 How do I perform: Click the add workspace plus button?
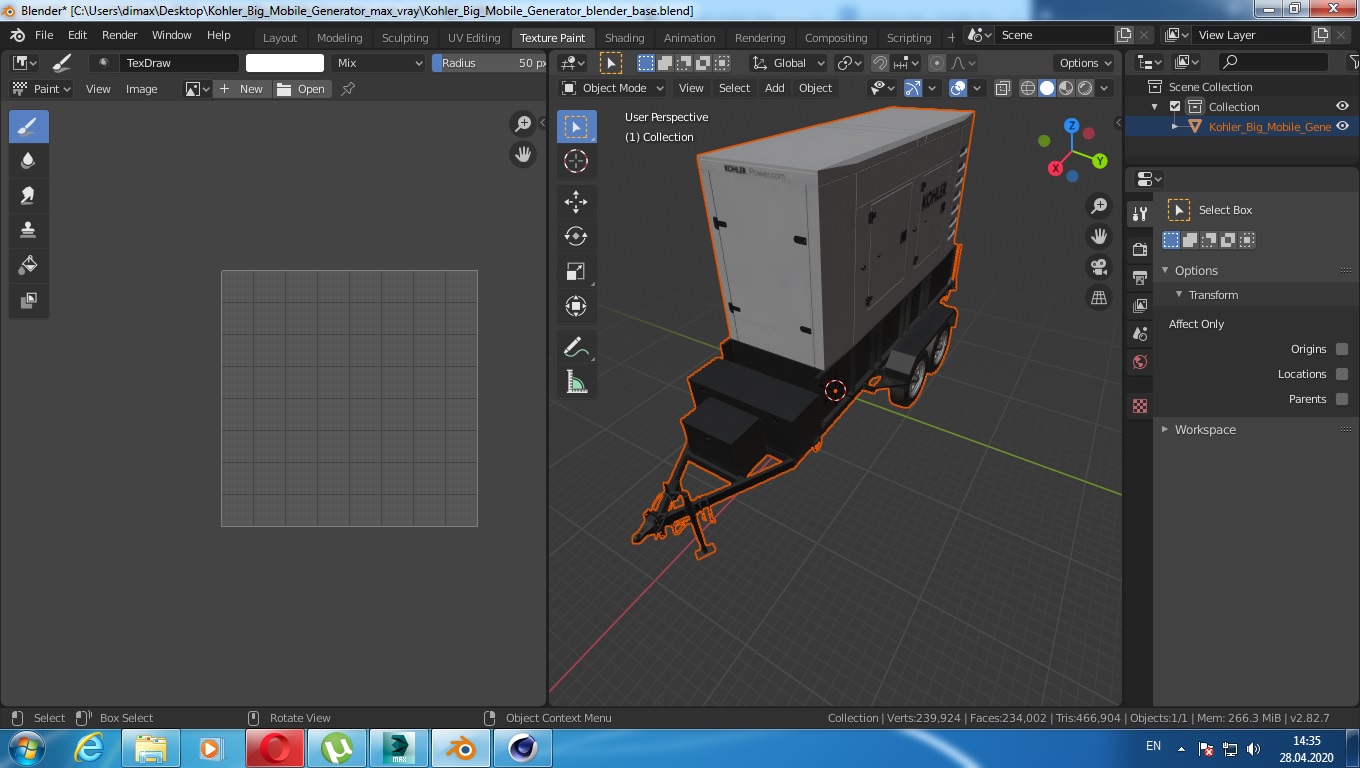951,38
